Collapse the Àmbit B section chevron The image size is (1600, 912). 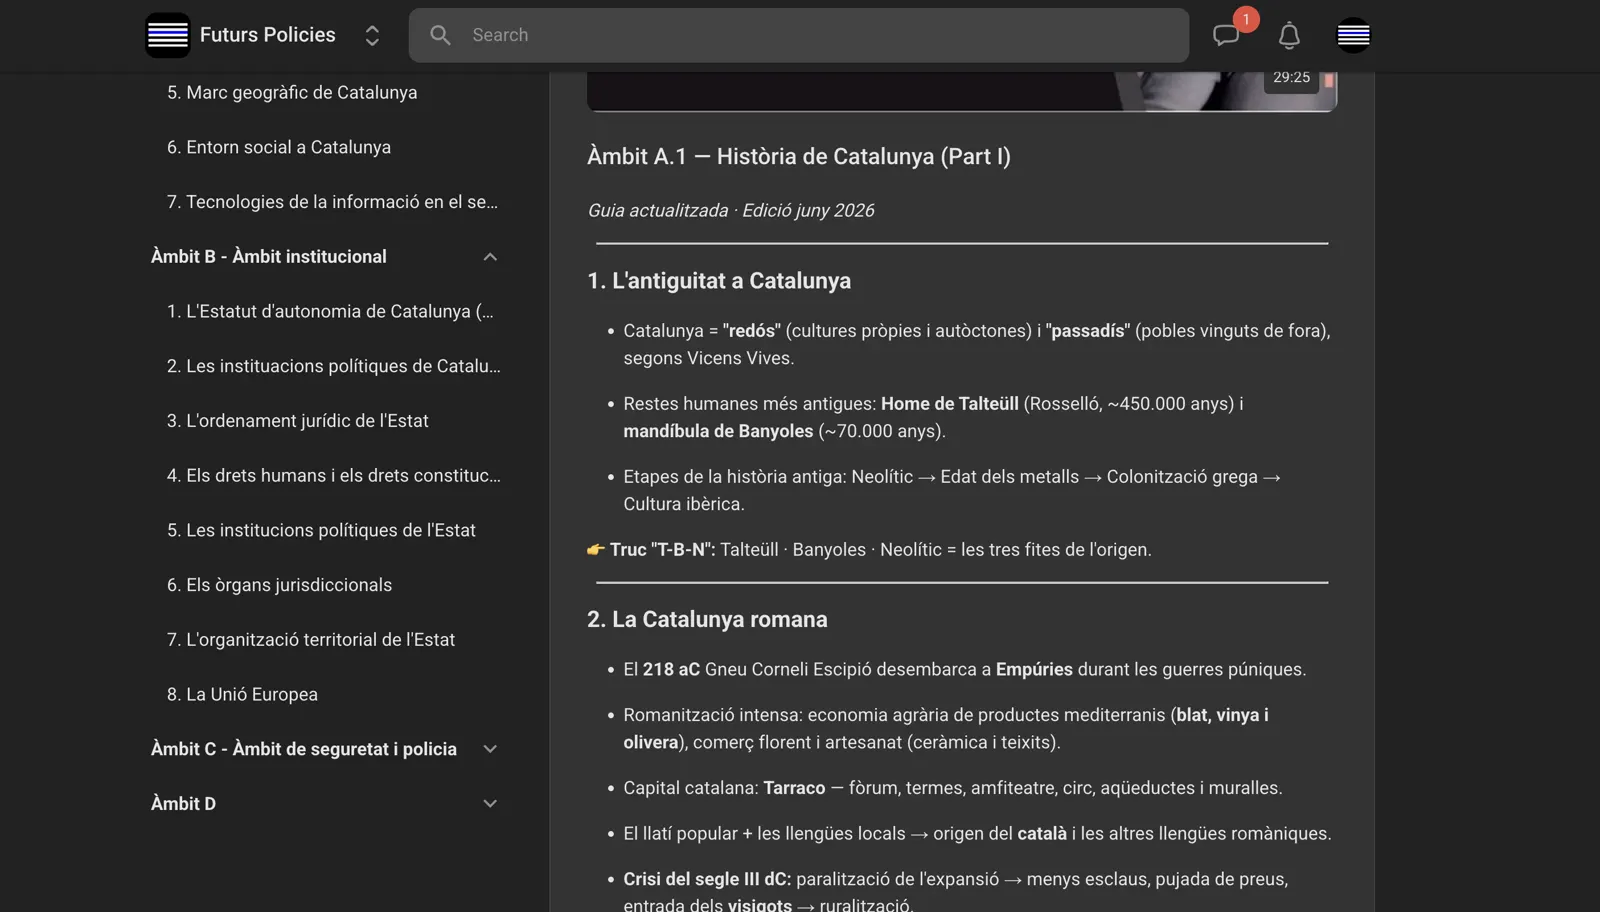[490, 257]
